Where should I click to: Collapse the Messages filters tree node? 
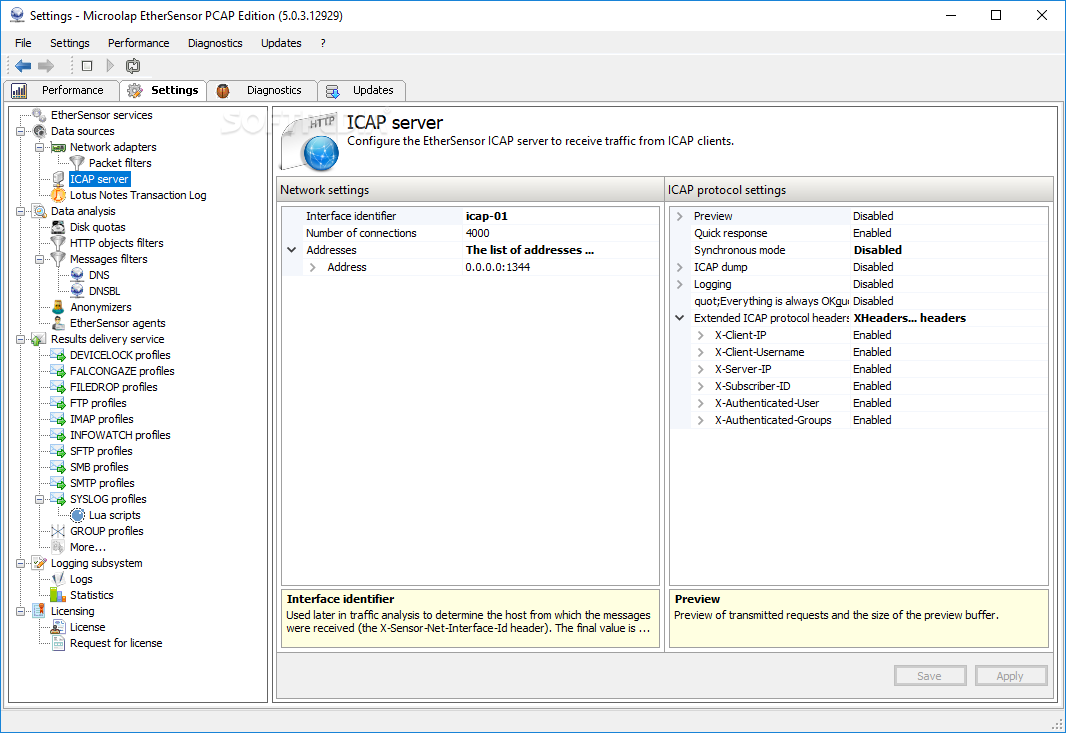tap(39, 259)
